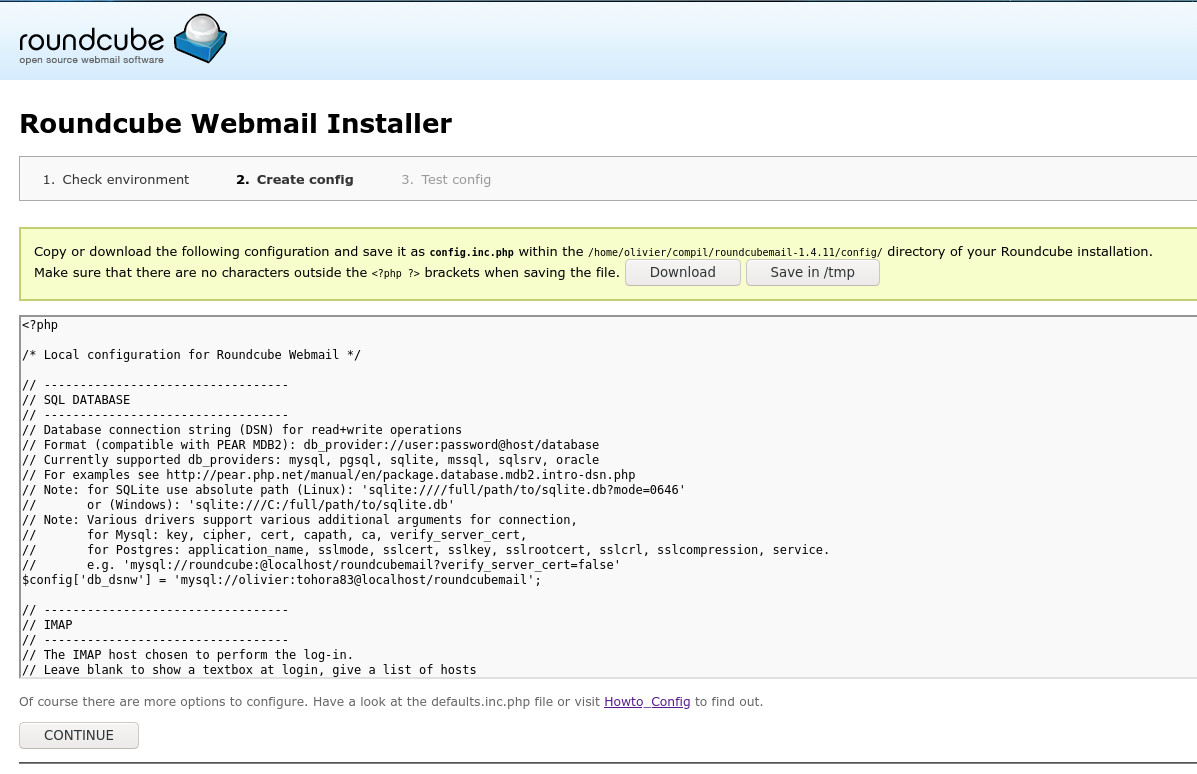The image size is (1197, 774).
Task: Click the pear.php.net URL line in config
Action: (x=328, y=475)
